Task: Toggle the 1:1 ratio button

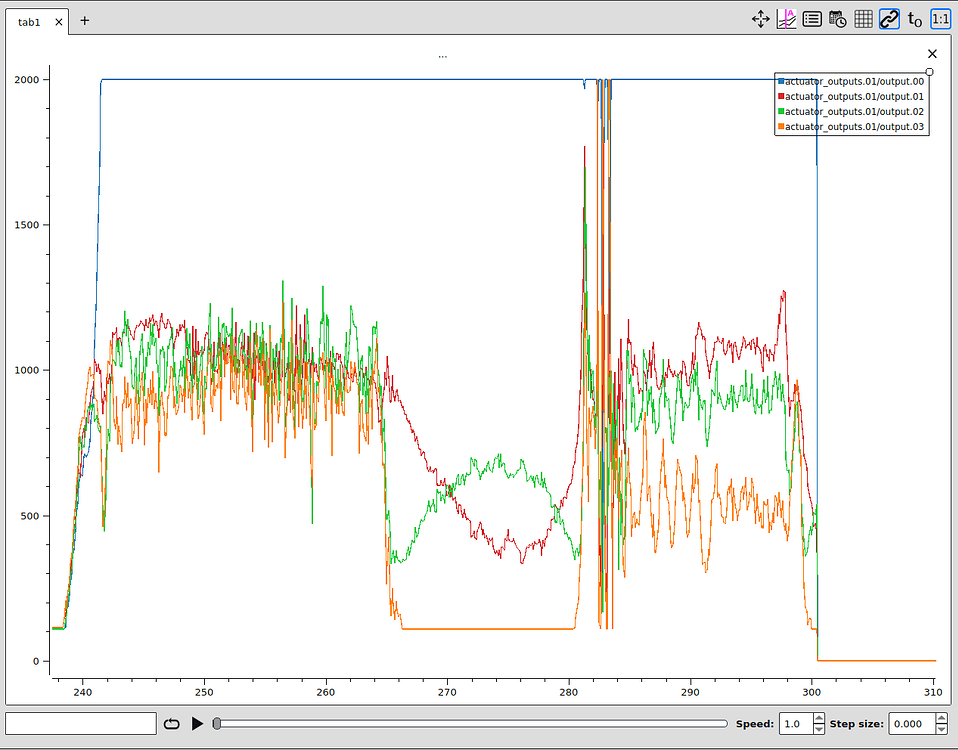Action: (x=940, y=20)
